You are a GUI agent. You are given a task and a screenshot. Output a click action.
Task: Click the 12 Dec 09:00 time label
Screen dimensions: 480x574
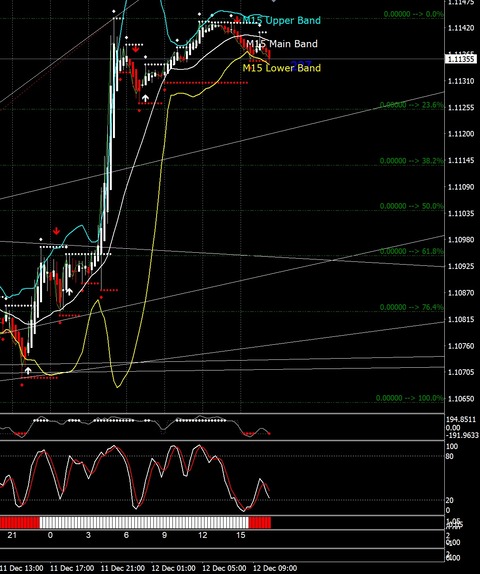pyautogui.click(x=275, y=569)
